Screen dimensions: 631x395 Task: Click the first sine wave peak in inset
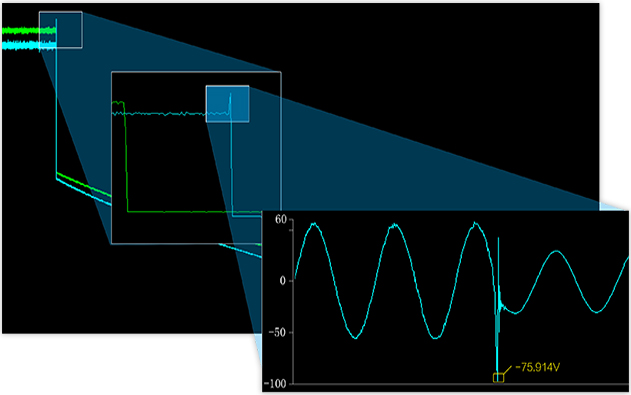(314, 224)
